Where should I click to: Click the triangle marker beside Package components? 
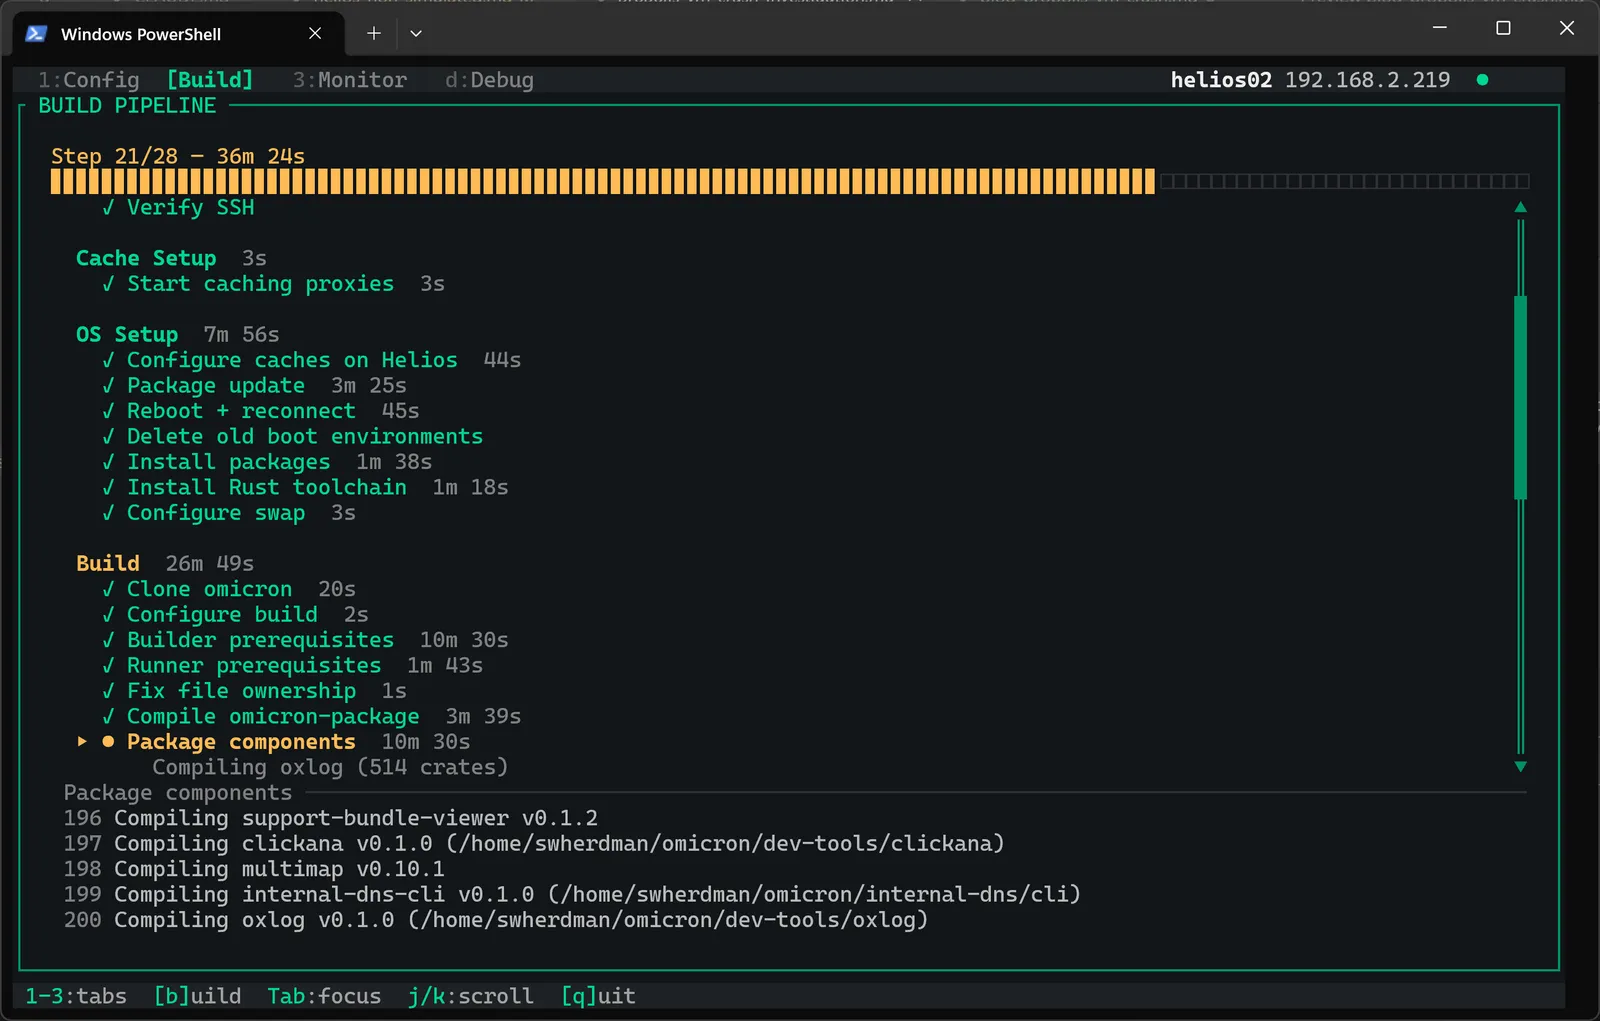pyautogui.click(x=82, y=742)
